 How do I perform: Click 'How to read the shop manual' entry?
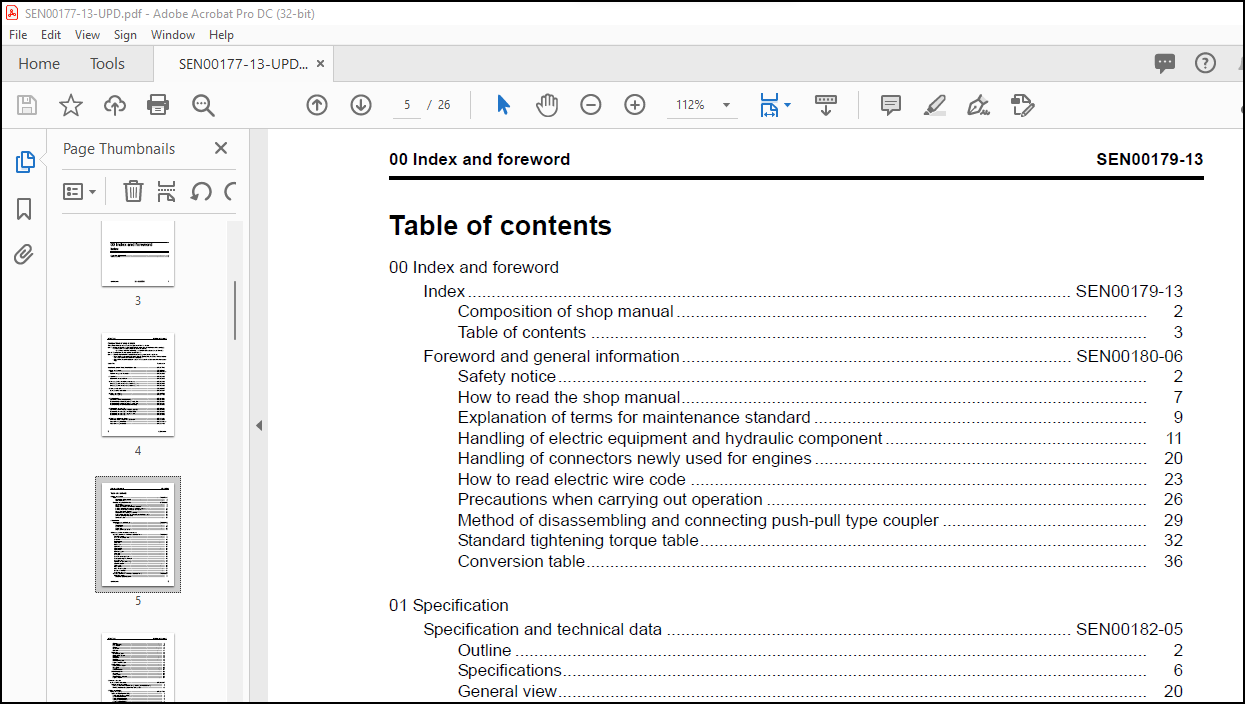coord(569,398)
